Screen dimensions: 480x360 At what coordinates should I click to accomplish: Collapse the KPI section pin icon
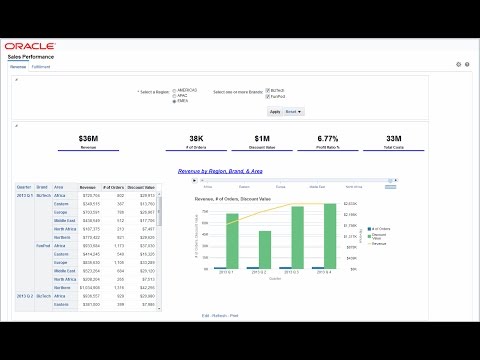pos(16,126)
